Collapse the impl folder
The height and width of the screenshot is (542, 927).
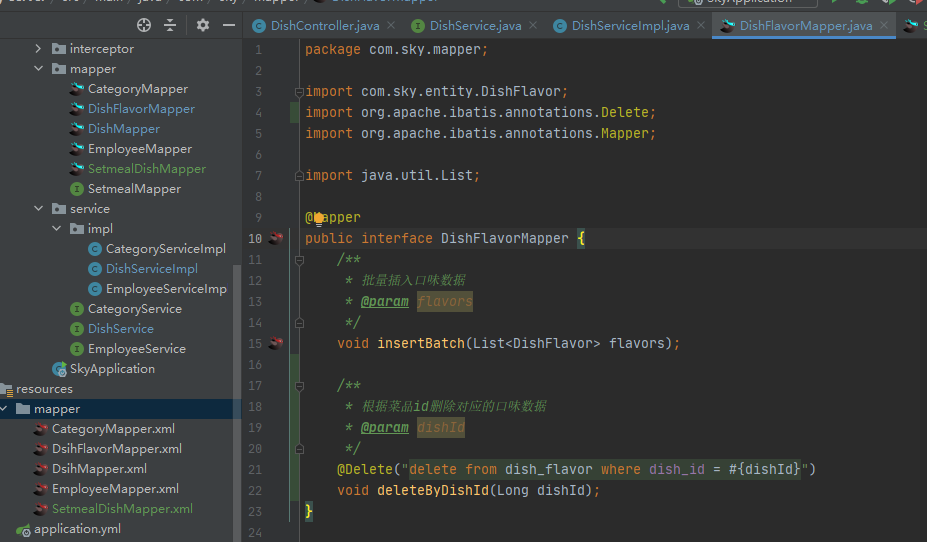coord(57,228)
